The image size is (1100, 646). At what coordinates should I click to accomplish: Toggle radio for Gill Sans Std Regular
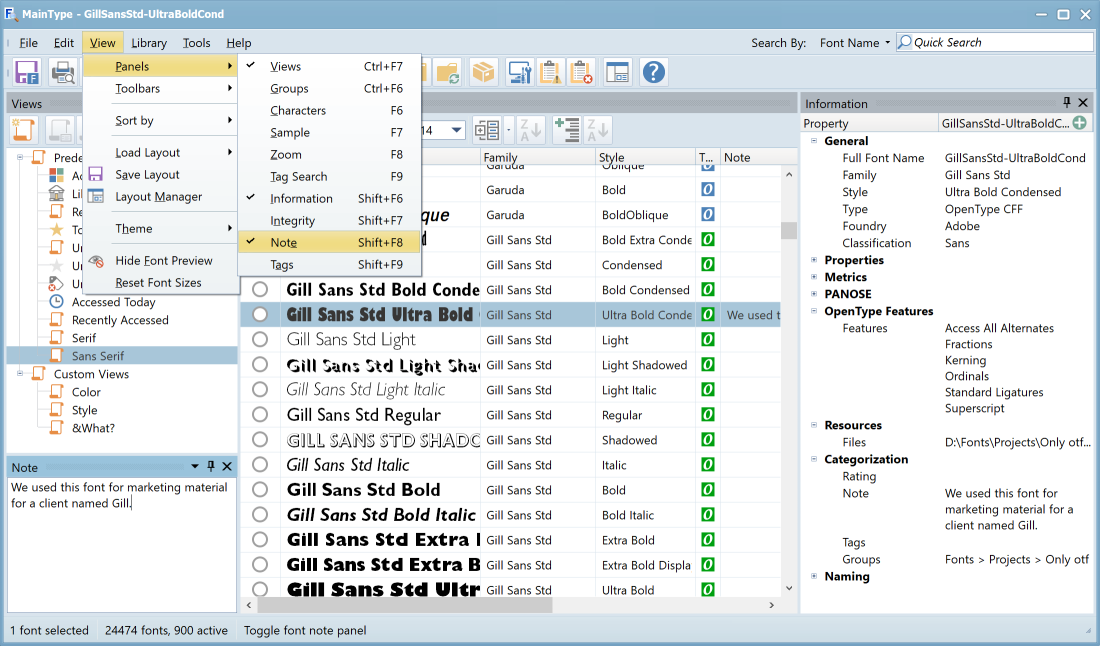click(260, 415)
